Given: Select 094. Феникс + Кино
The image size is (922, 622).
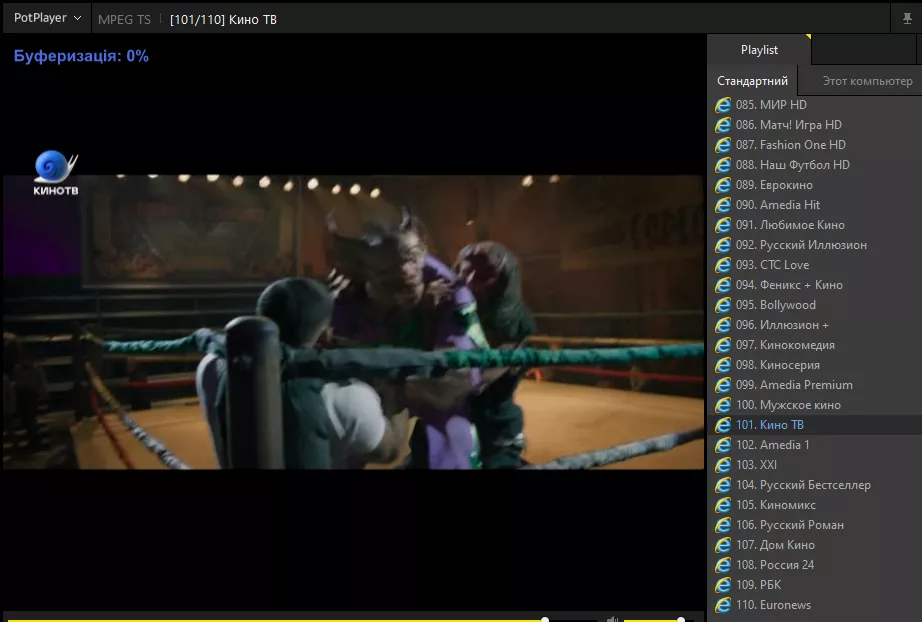Looking at the screenshot, I should pyautogui.click(x=815, y=285).
